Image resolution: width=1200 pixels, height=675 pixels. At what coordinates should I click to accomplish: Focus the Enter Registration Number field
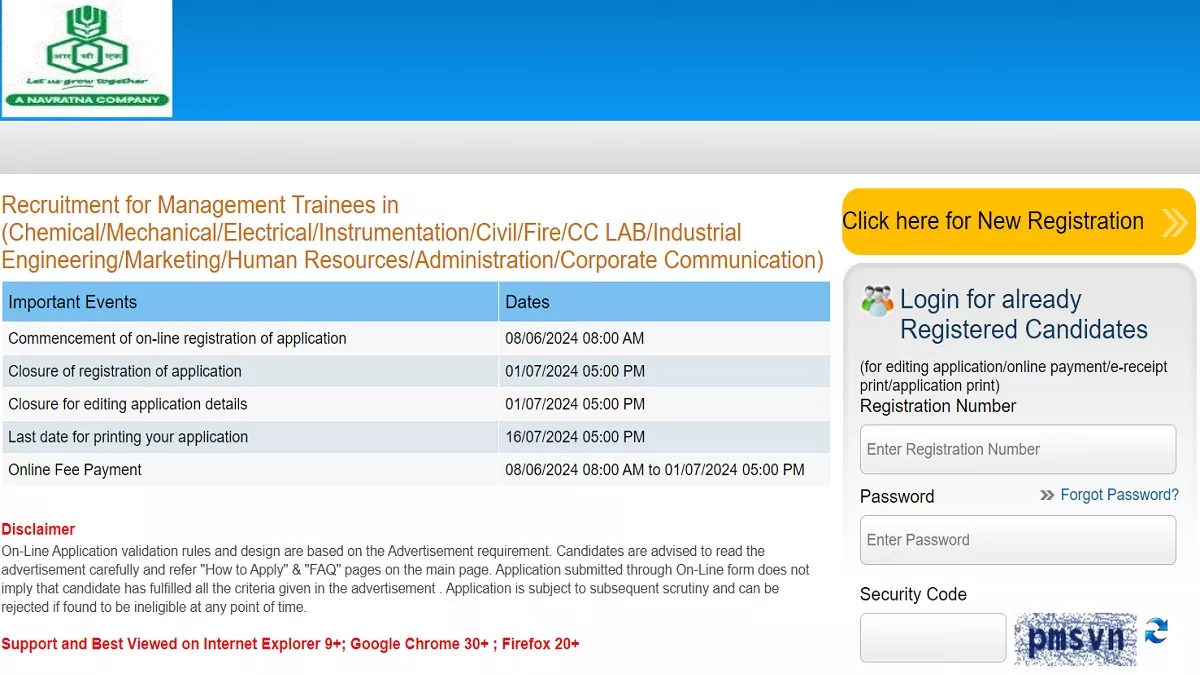(1017, 450)
